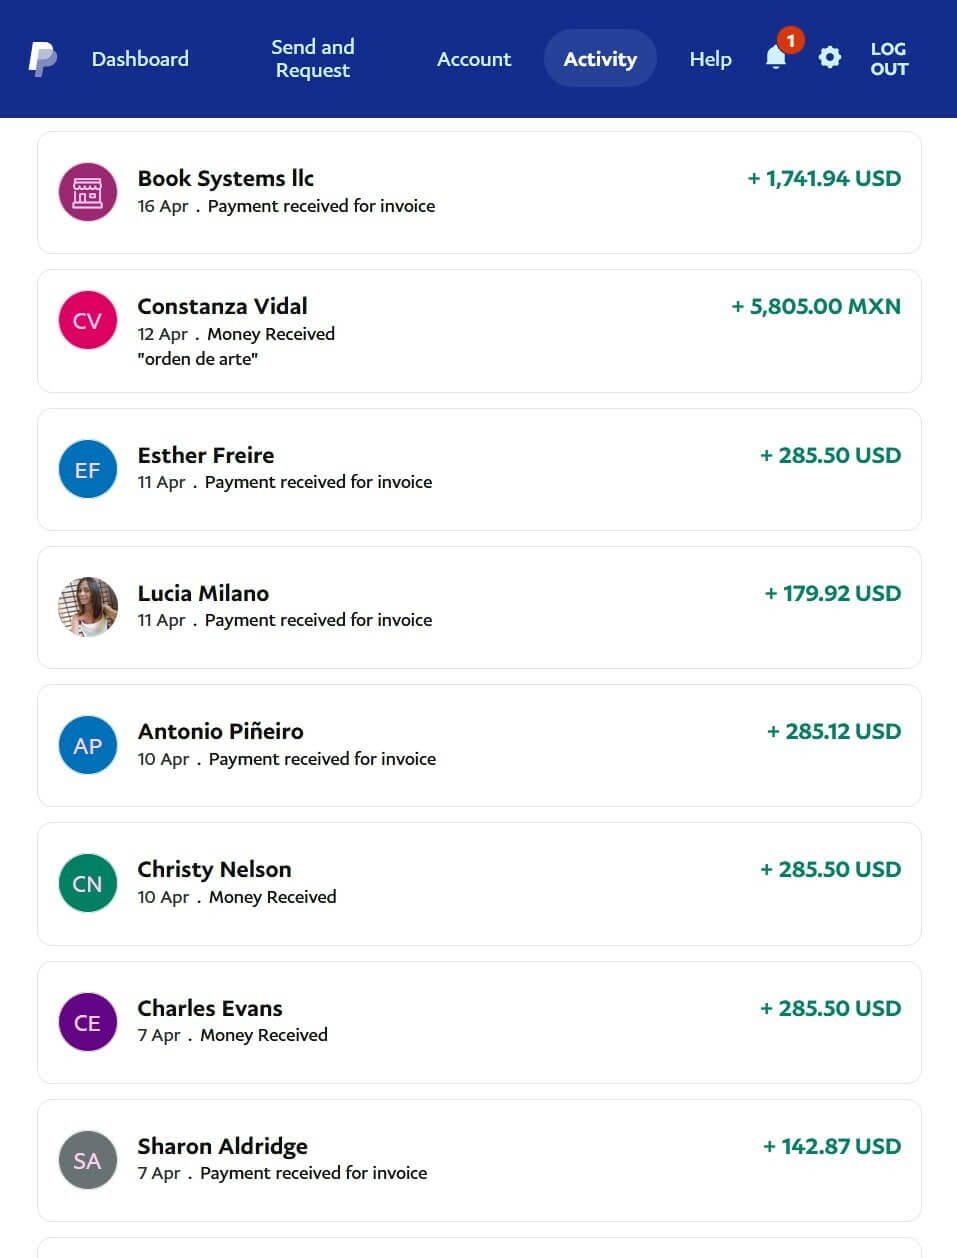Click the SA avatar for Sharon Aldridge
The image size is (957, 1258).
tap(88, 1160)
